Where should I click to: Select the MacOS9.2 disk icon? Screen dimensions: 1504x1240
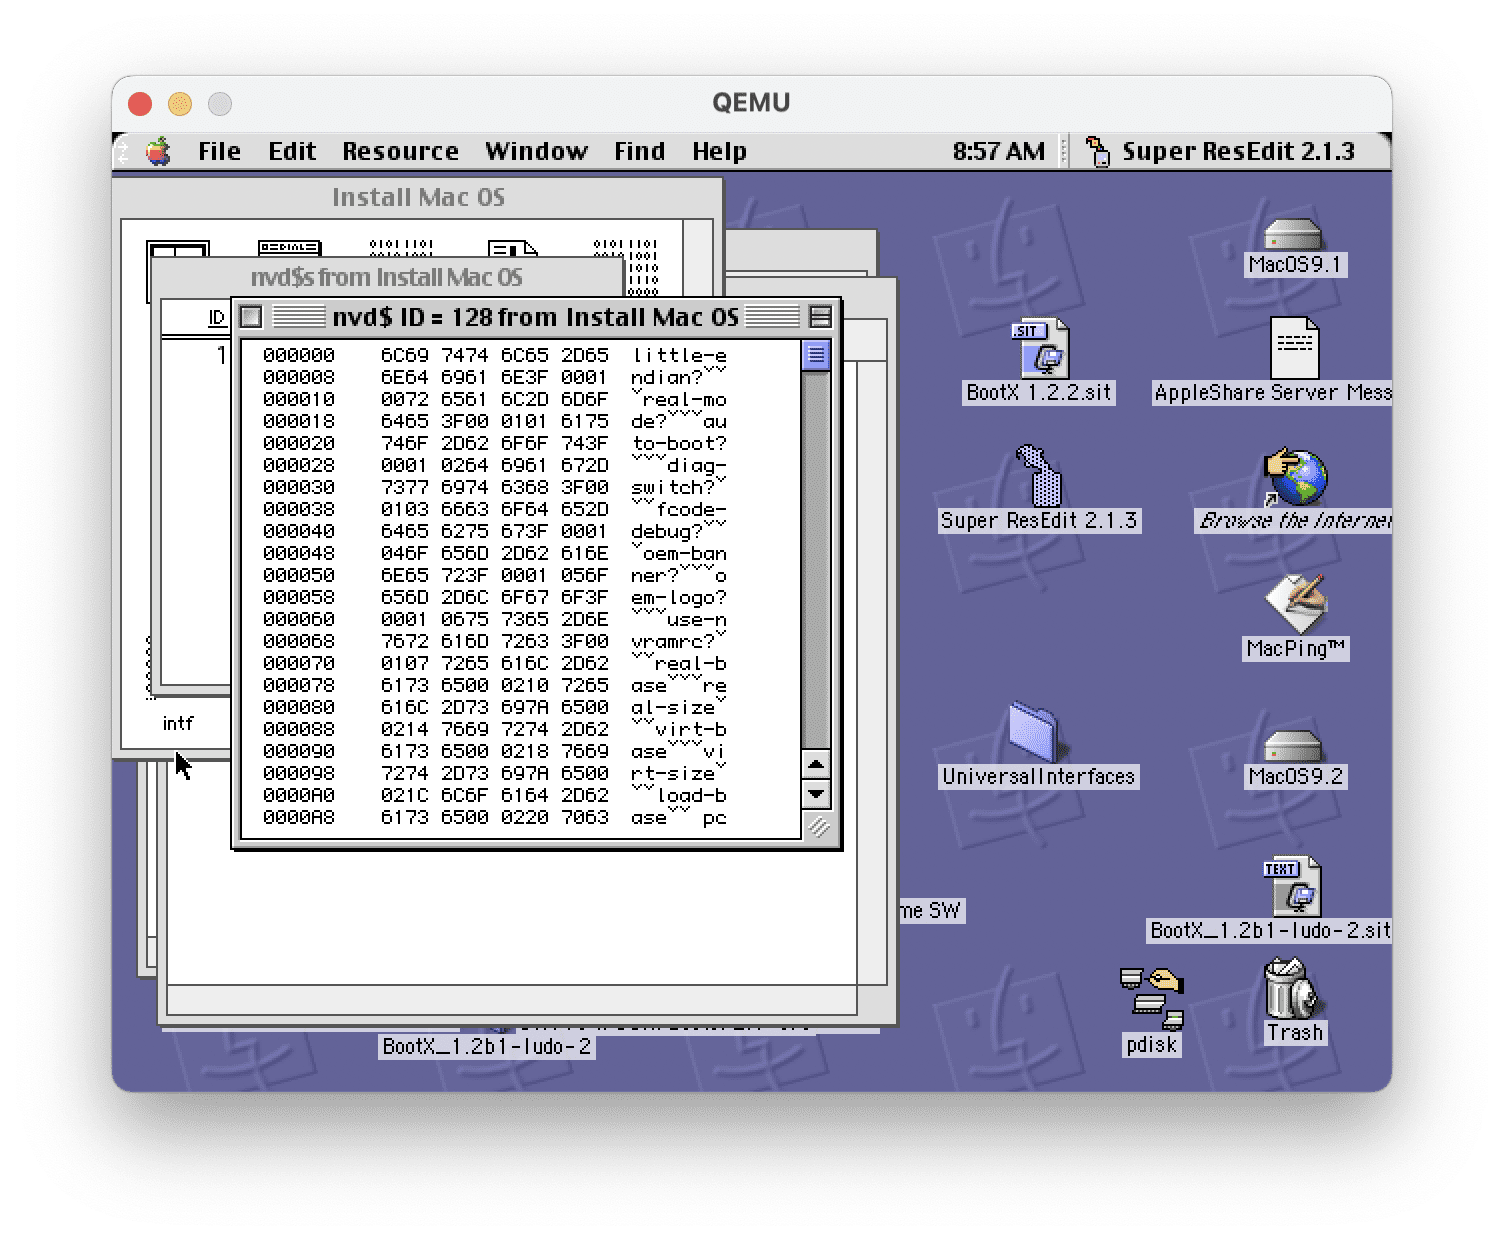[x=1293, y=747]
